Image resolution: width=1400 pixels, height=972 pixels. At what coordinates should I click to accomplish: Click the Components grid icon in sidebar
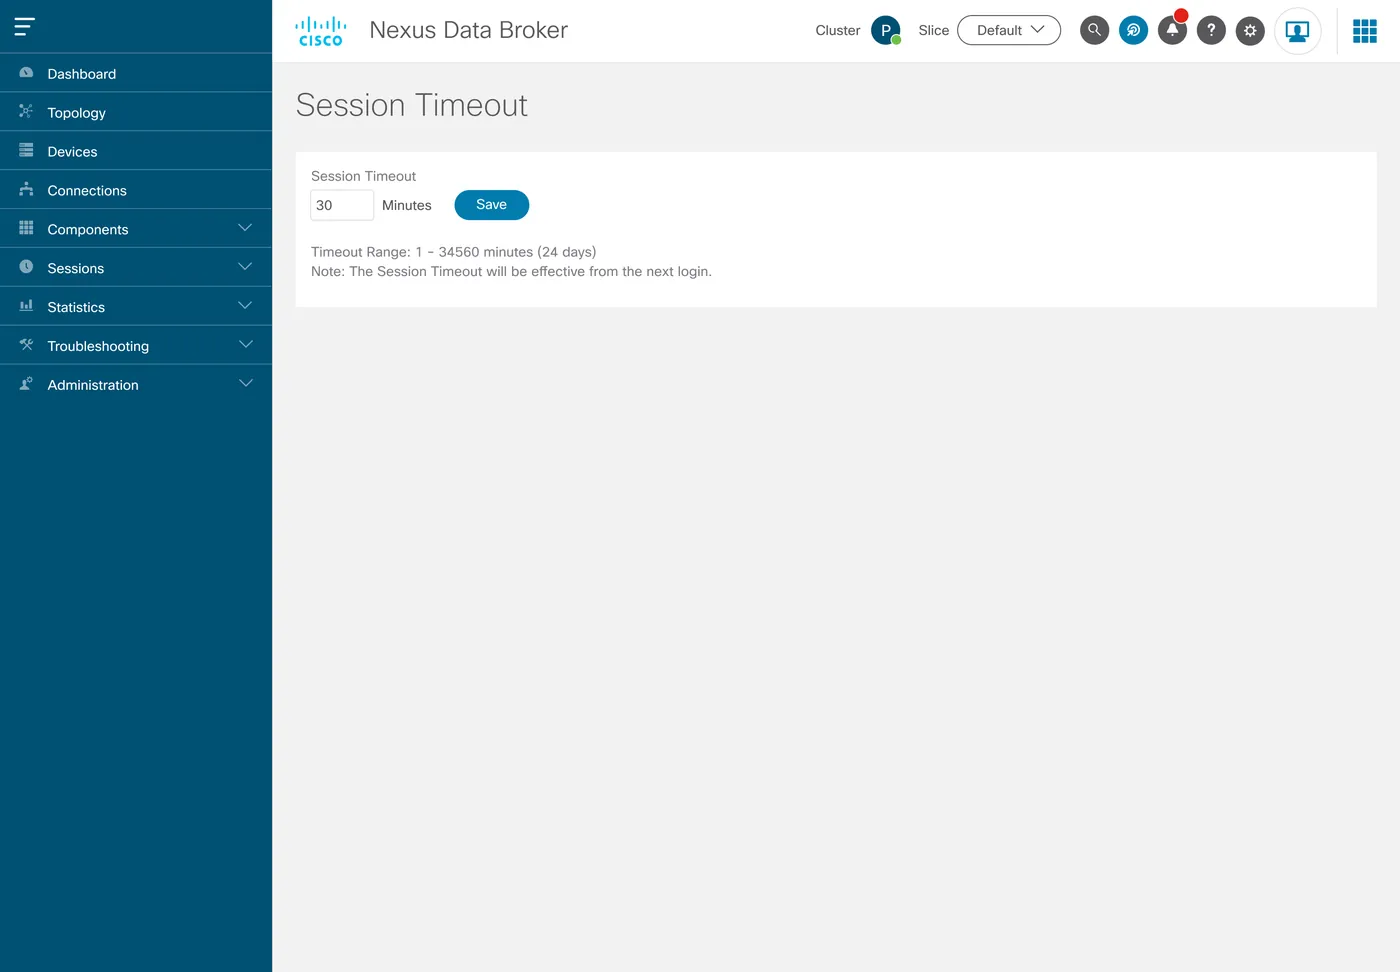pos(26,228)
